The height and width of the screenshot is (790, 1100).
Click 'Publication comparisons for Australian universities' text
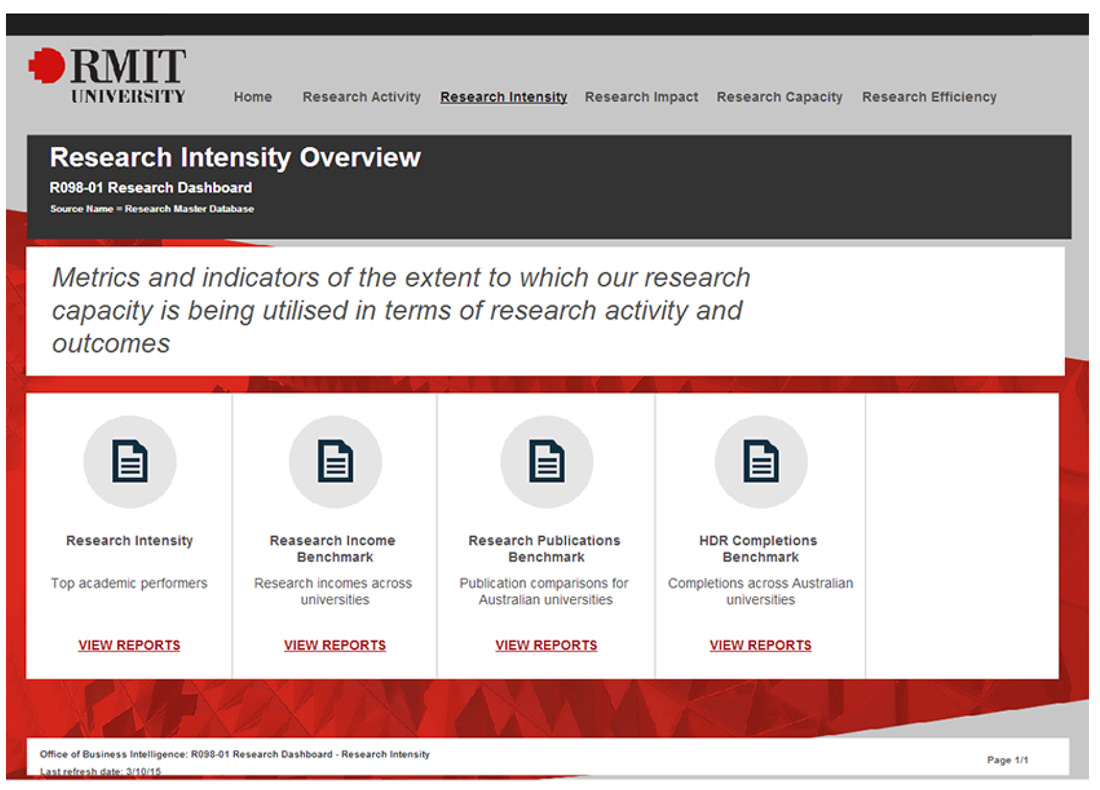pos(544,591)
